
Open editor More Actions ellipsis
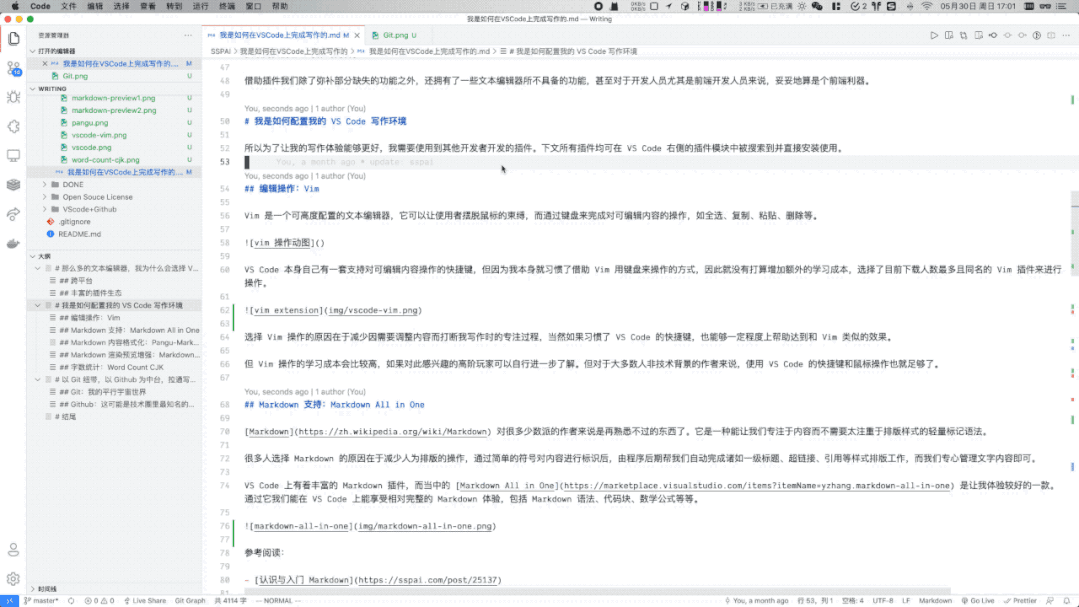pos(1066,35)
